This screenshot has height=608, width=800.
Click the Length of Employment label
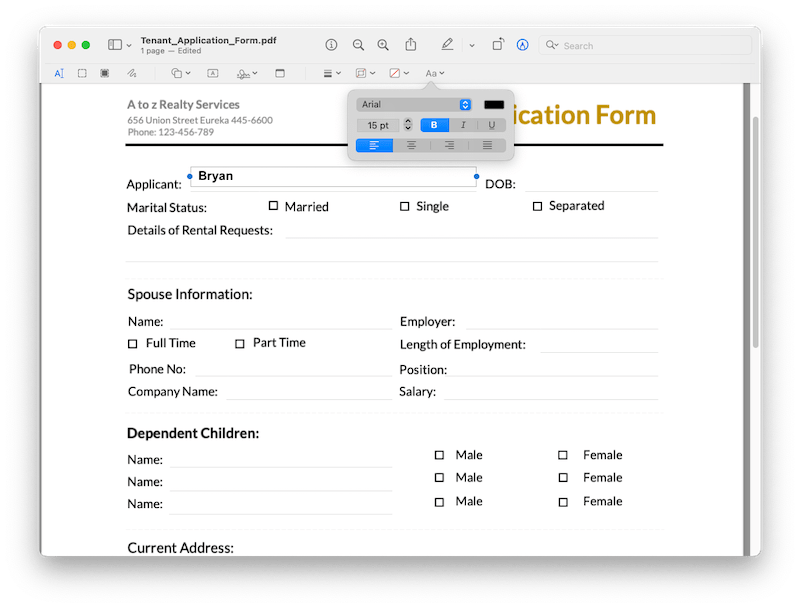tap(463, 345)
